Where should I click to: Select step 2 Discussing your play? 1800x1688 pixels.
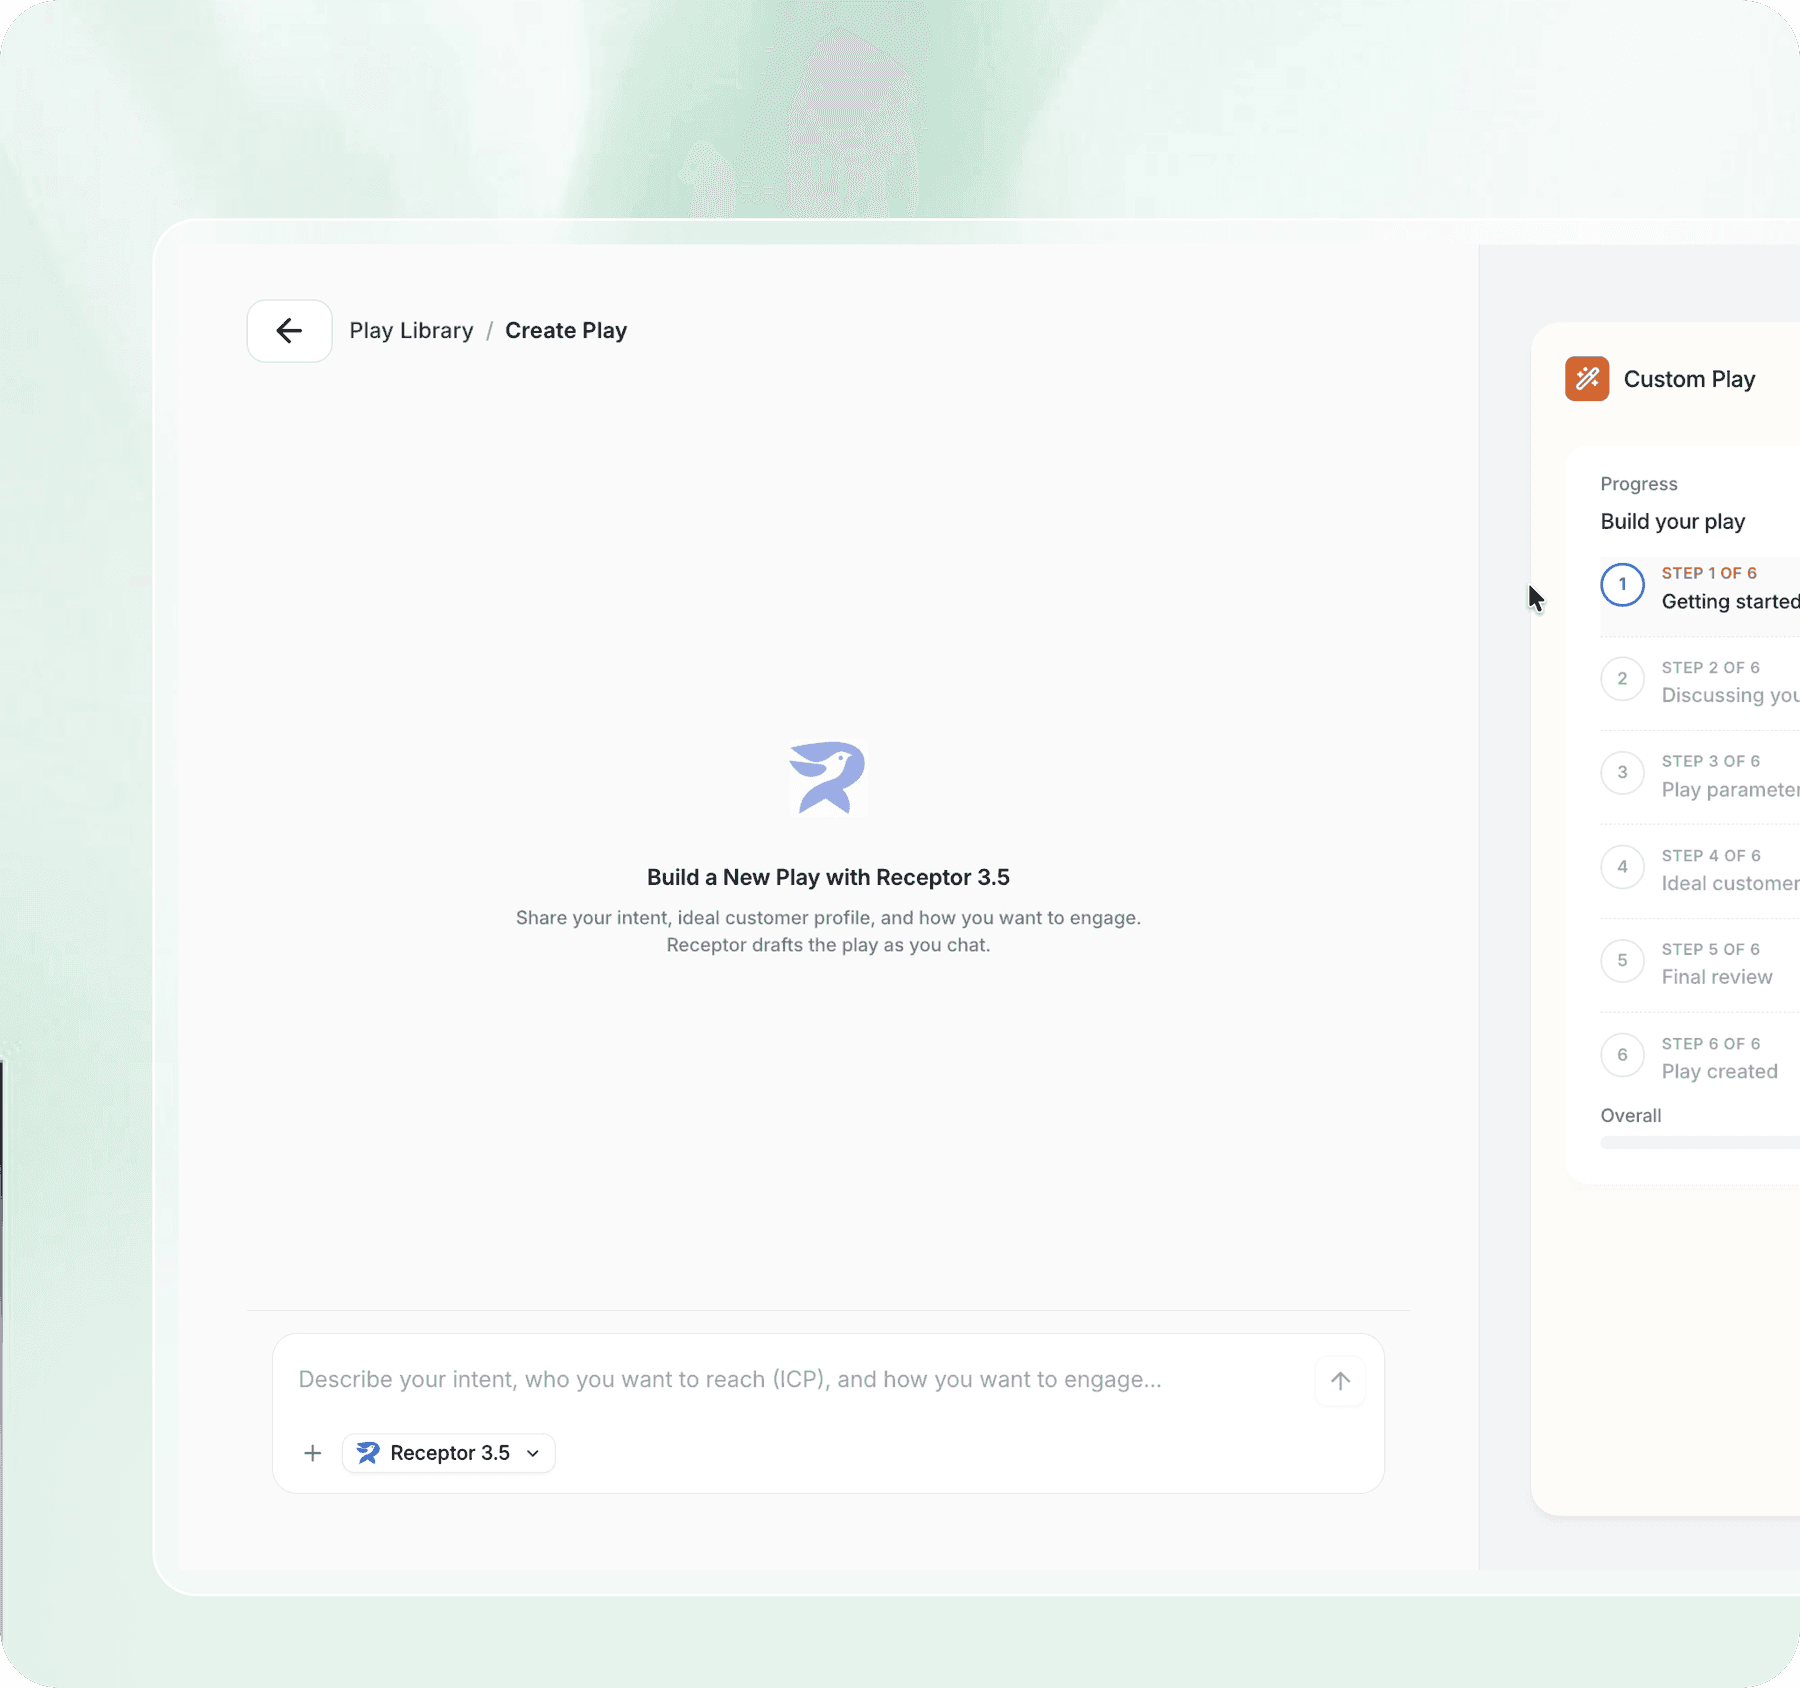point(1700,681)
